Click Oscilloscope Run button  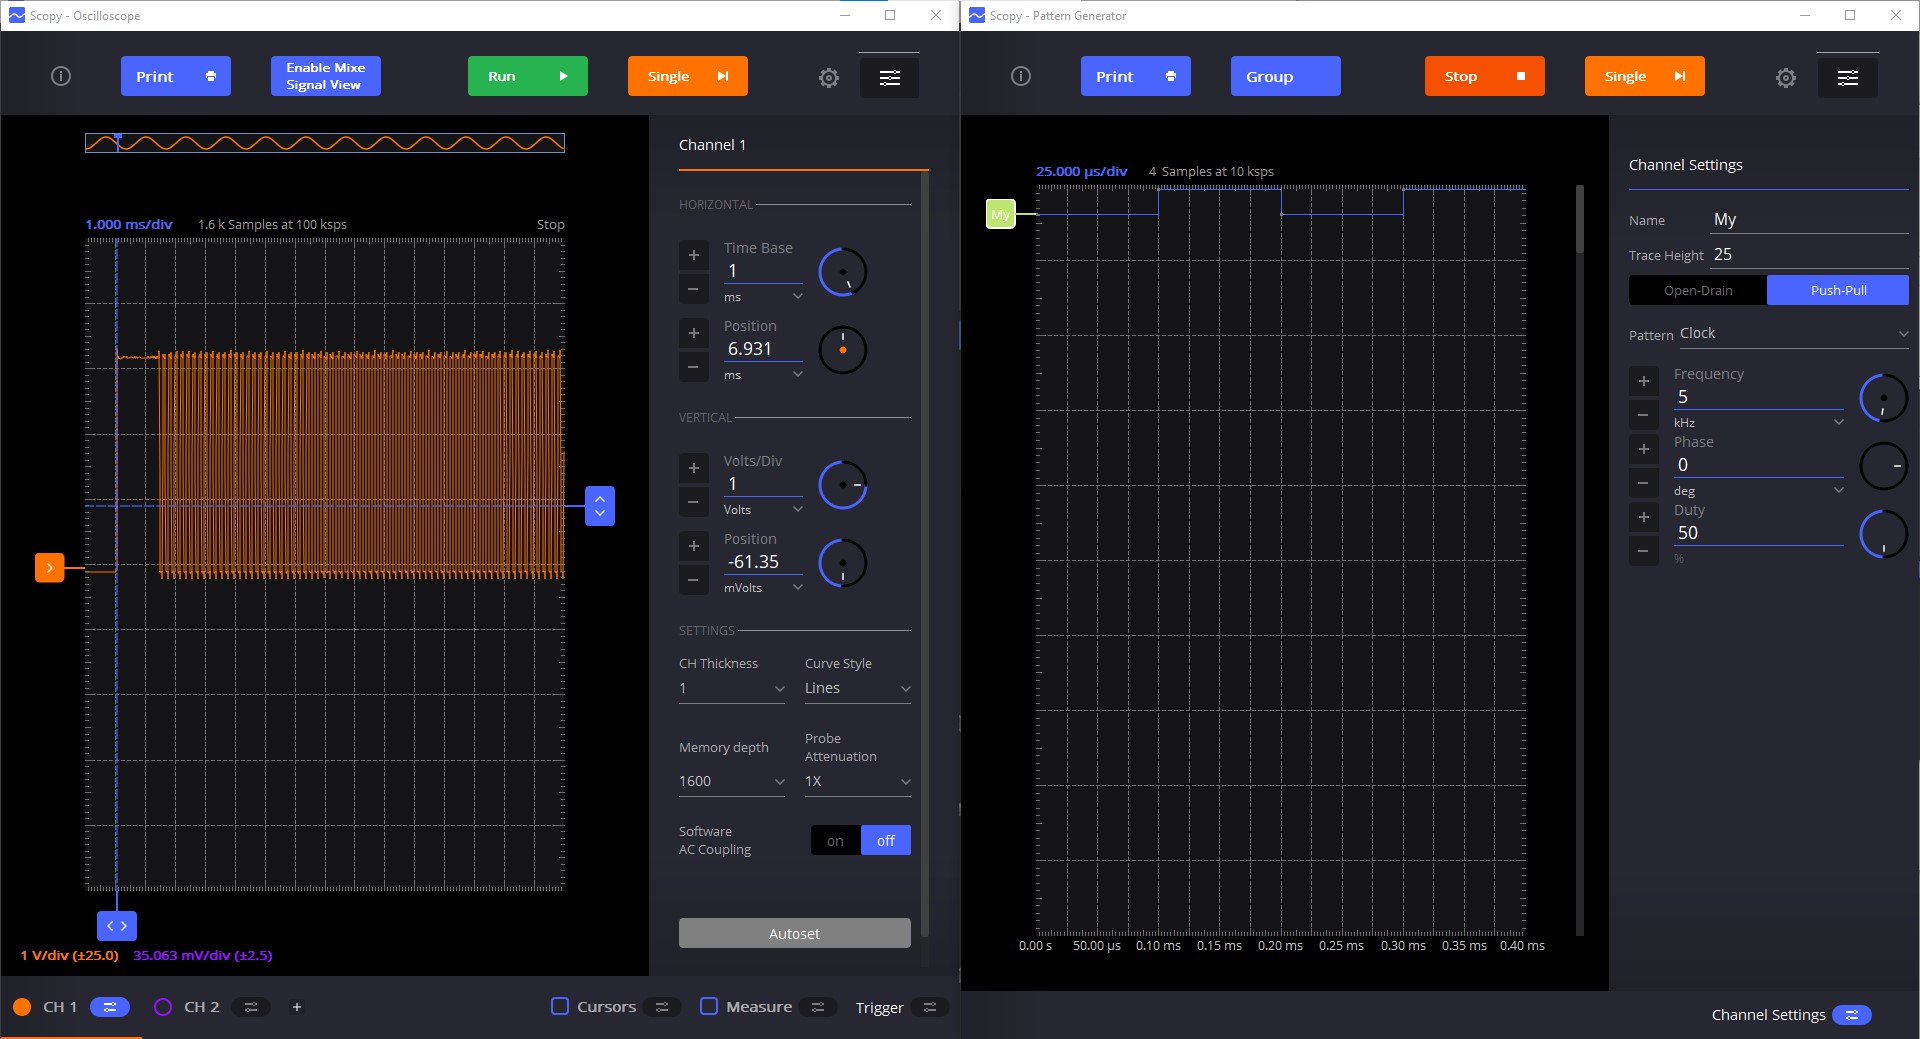click(x=528, y=76)
